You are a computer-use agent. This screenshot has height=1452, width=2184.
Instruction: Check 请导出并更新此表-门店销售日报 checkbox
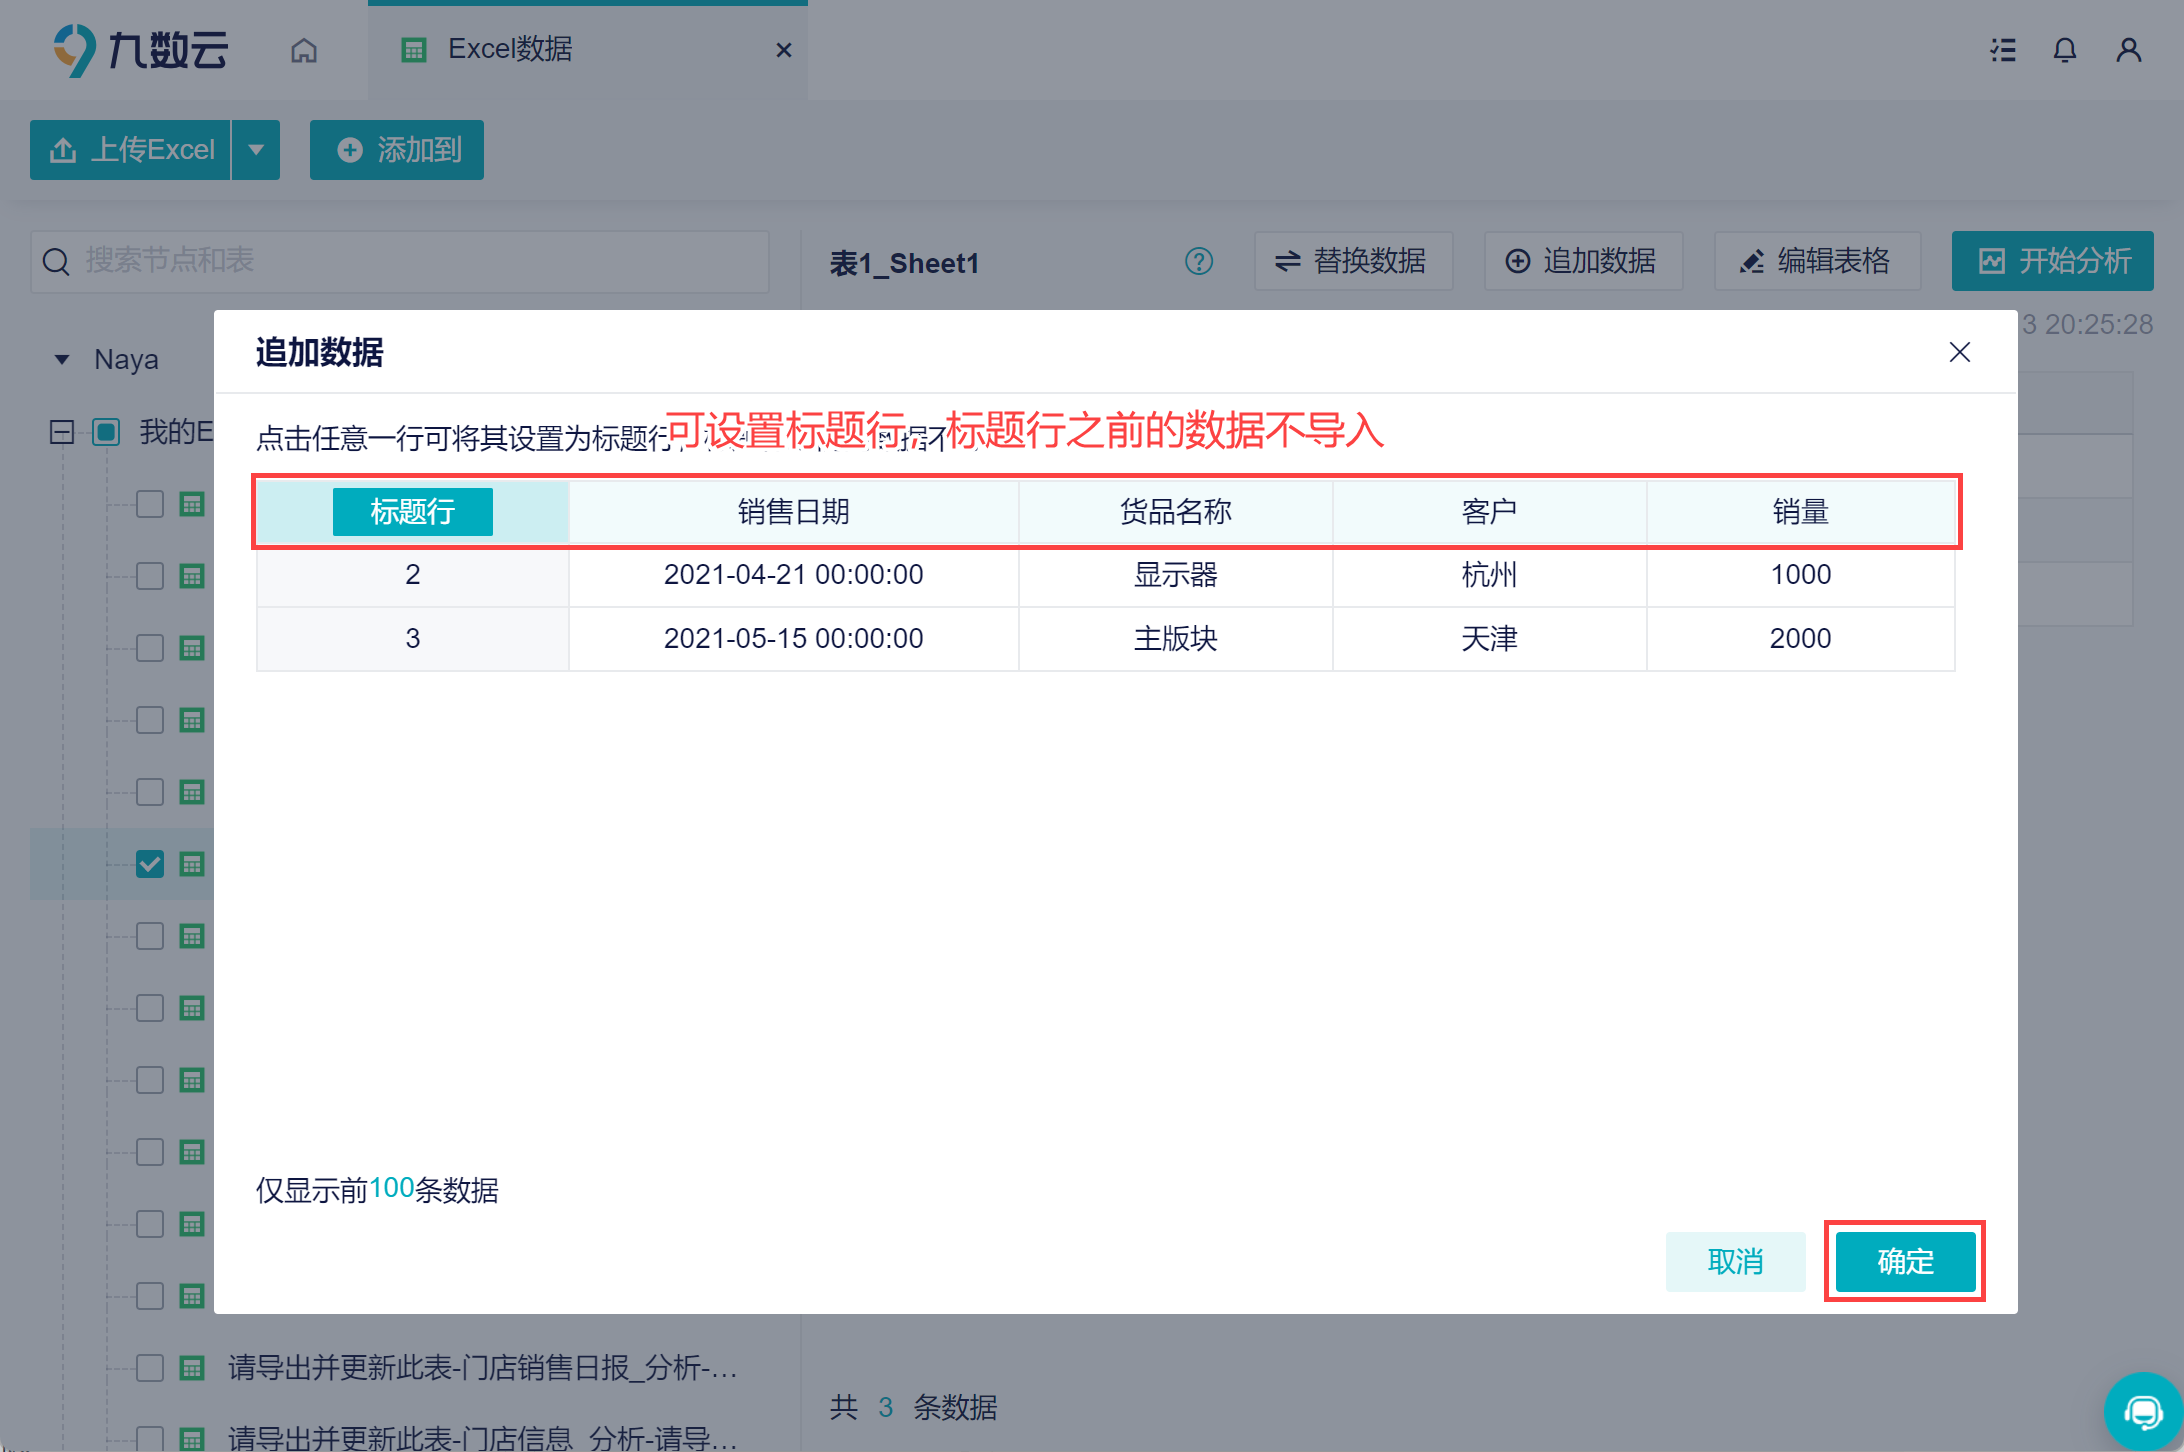coord(150,1367)
